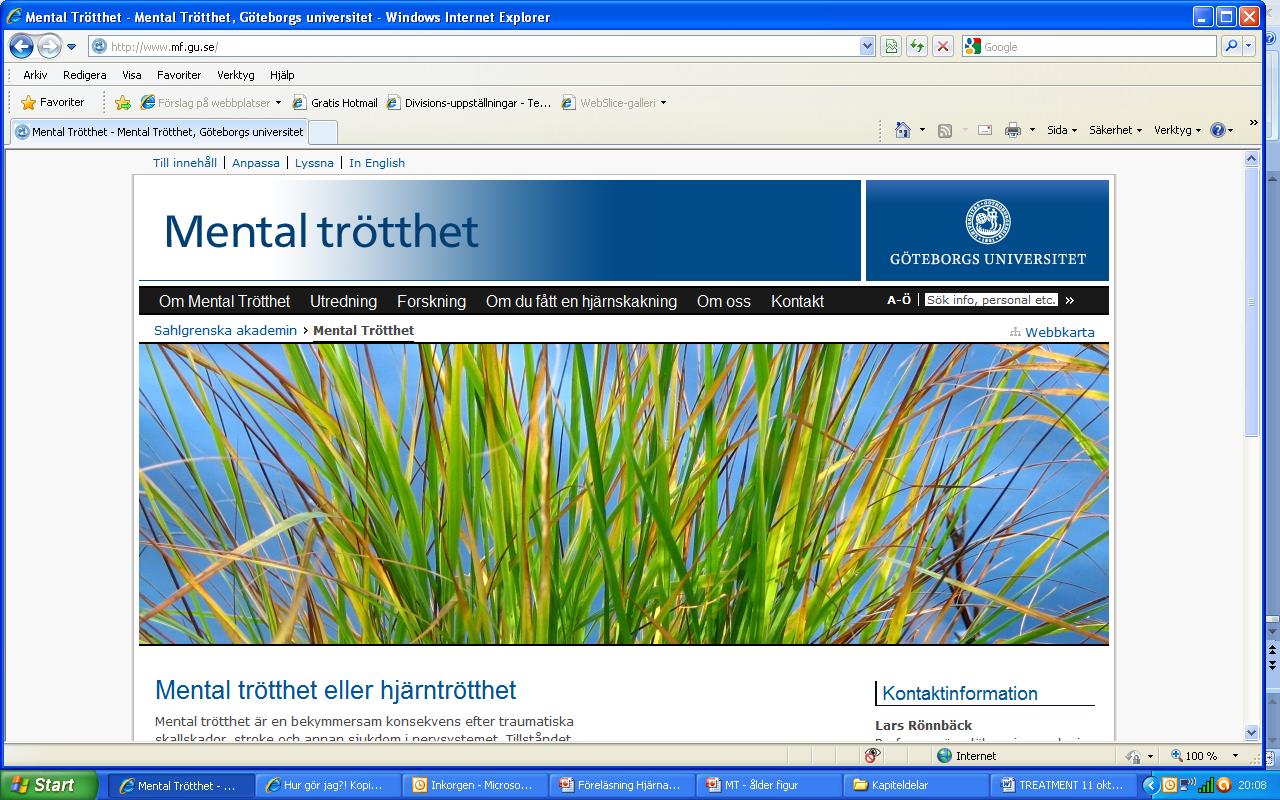Click the Print icon
1280x800 pixels.
(1013, 130)
